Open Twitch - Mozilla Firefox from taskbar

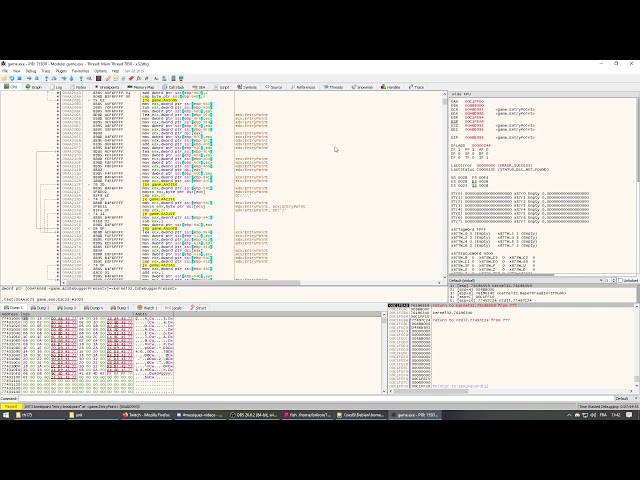(146, 415)
